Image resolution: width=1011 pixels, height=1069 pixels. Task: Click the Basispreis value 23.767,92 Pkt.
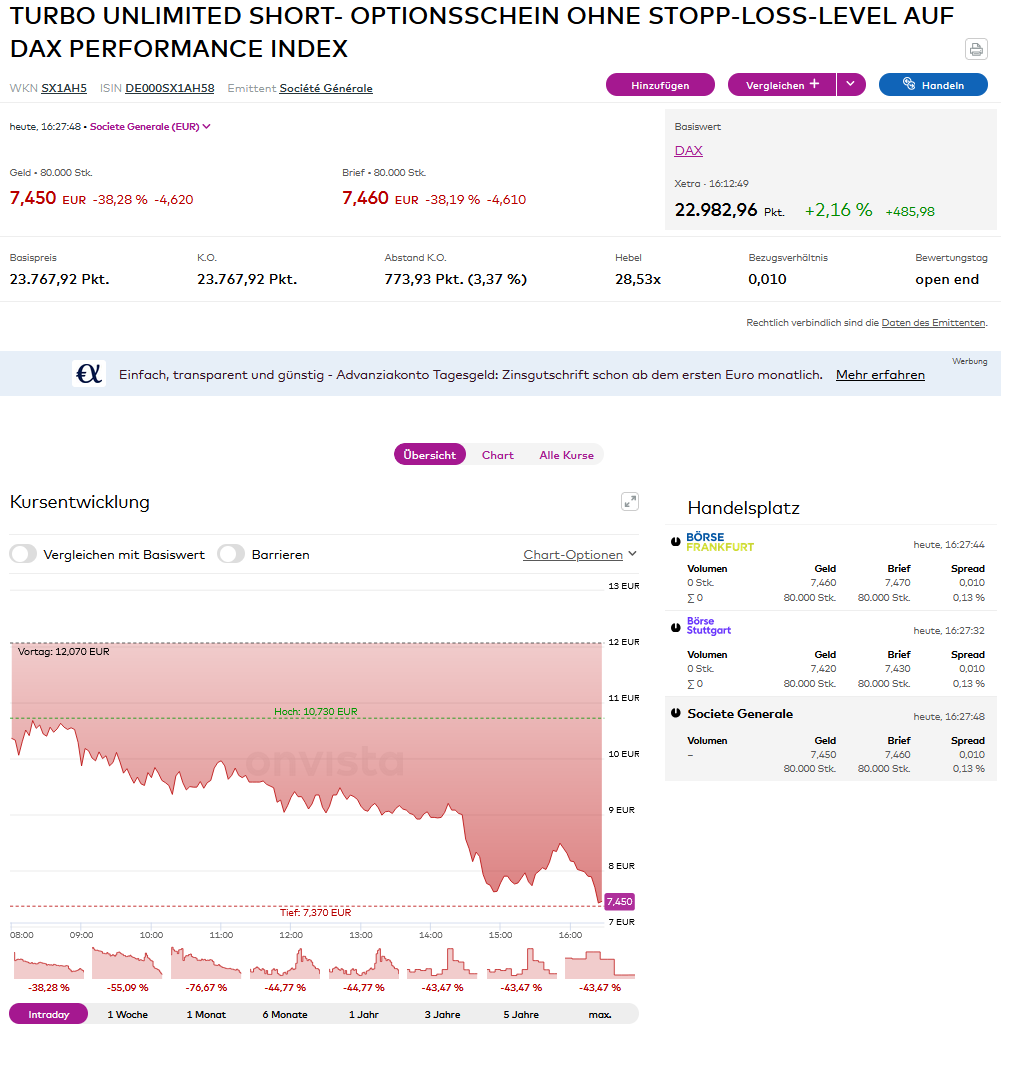click(60, 282)
